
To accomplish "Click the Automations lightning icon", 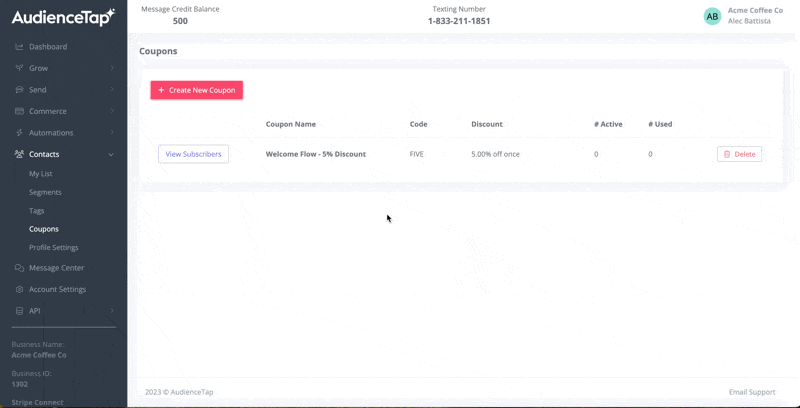I will click(x=19, y=133).
